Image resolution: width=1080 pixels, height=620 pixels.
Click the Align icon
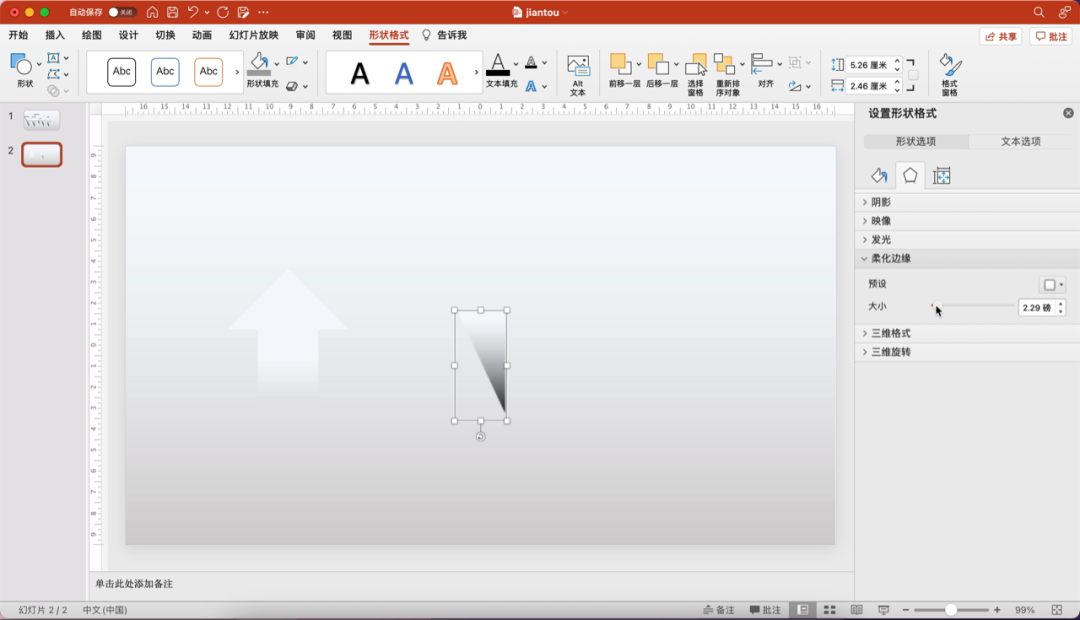762,64
